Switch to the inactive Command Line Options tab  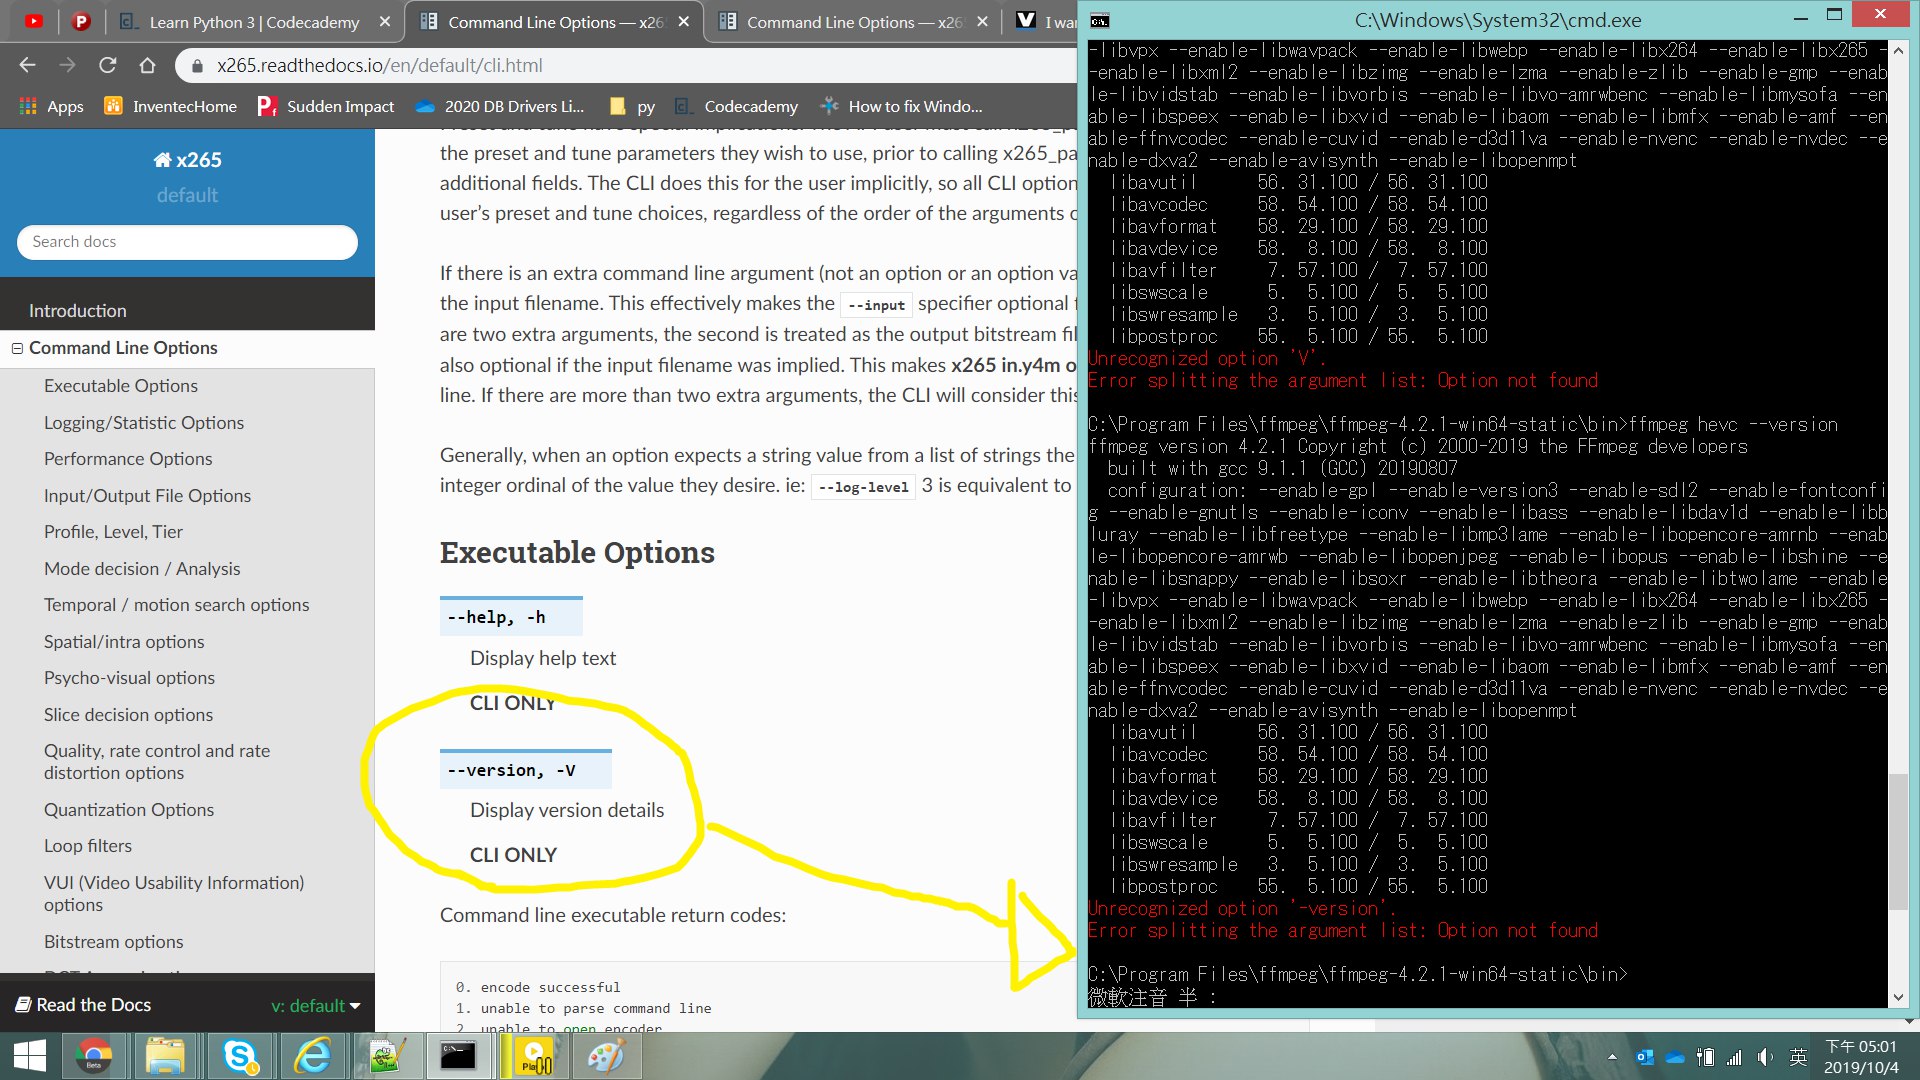[852, 21]
